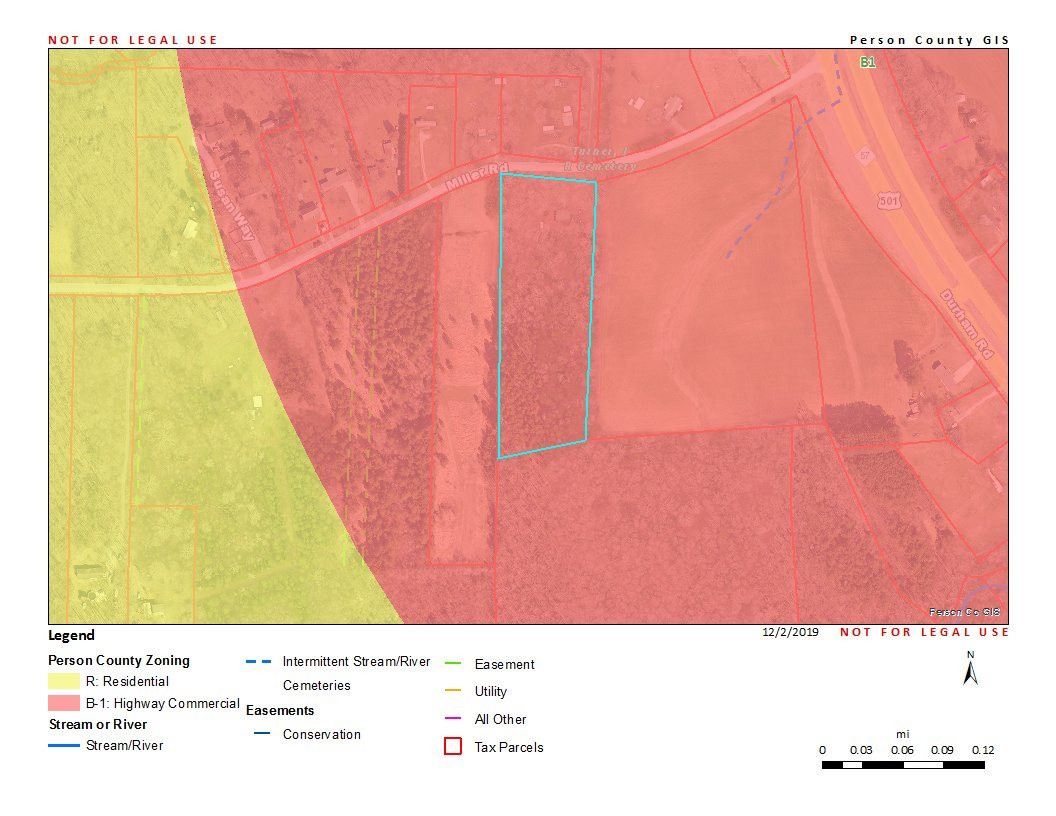Click the north arrow compass icon
Viewport: 1056px width, 816px height.
969,670
